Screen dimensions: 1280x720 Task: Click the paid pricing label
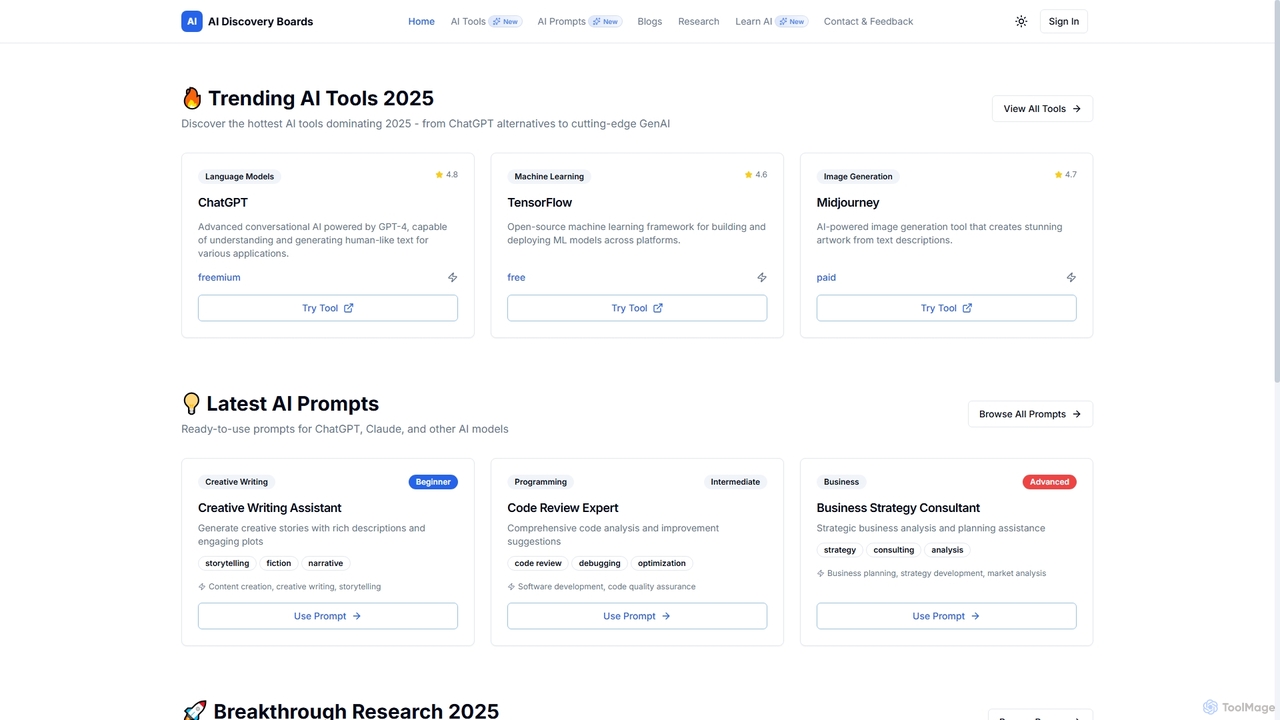(826, 277)
